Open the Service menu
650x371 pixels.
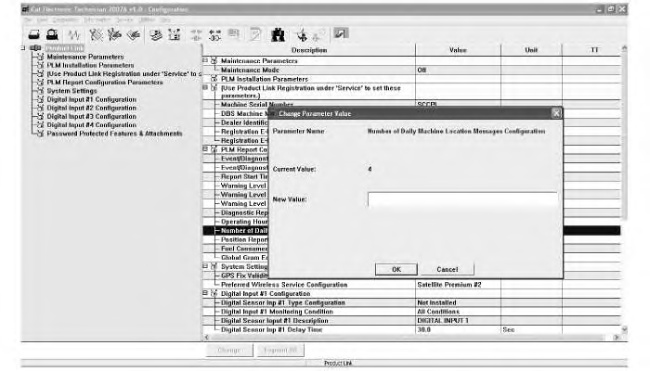124,20
